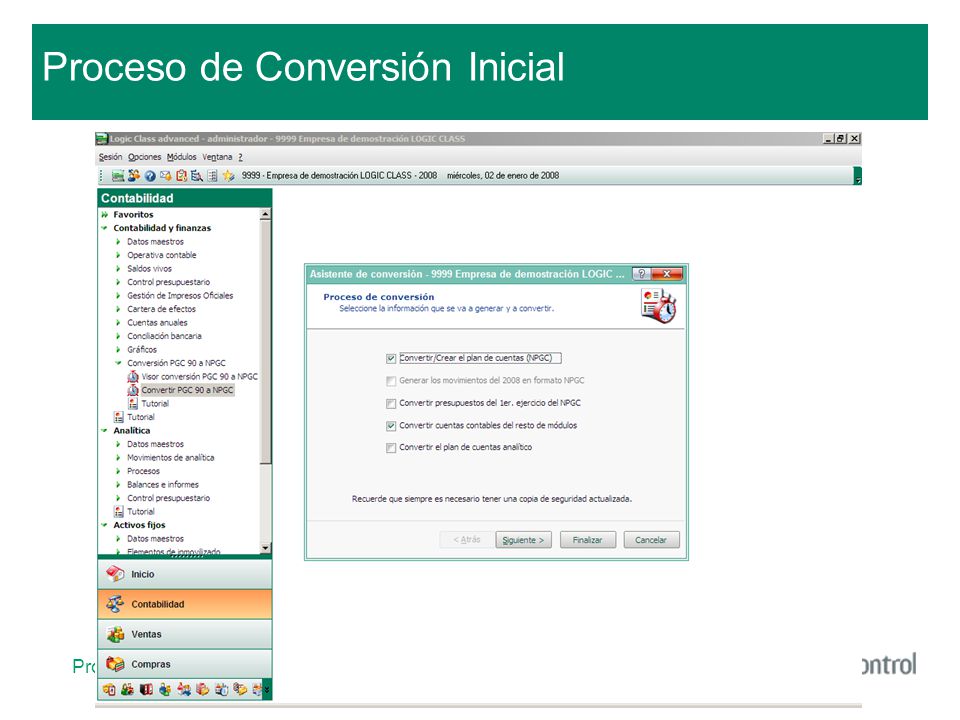This screenshot has height=720, width=960.
Task: Uncheck Convertir cuentas contables del resto de módulos
Action: (391, 426)
